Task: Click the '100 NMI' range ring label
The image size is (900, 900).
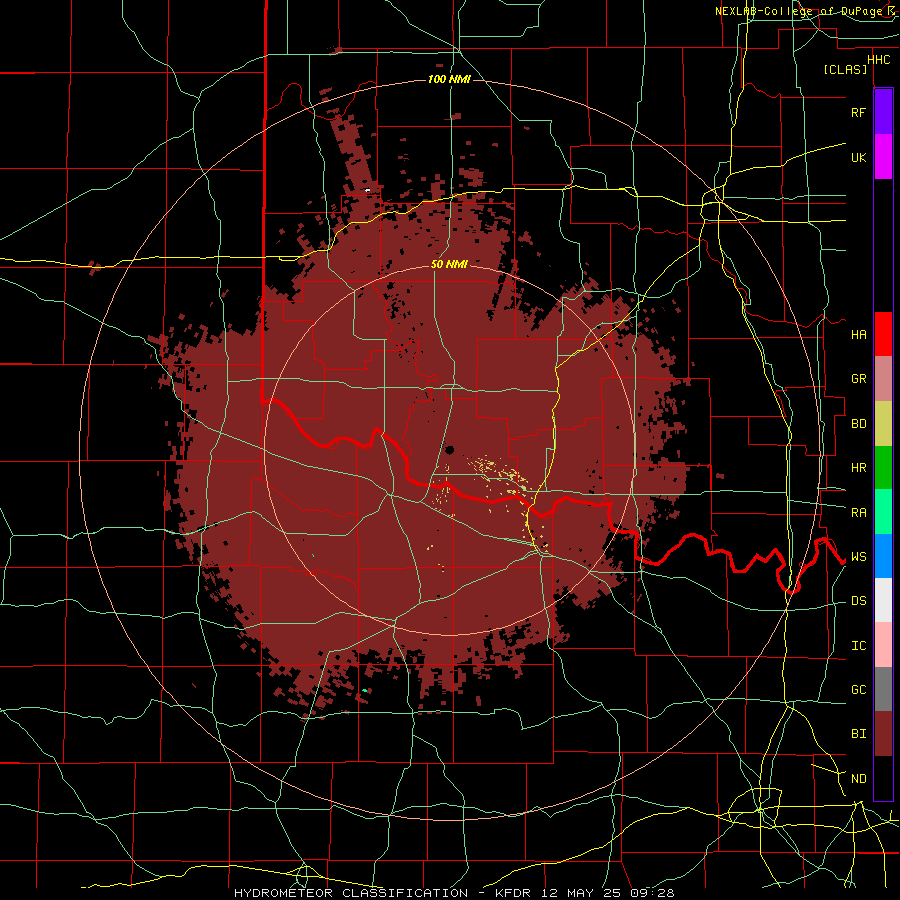Action: click(x=449, y=79)
